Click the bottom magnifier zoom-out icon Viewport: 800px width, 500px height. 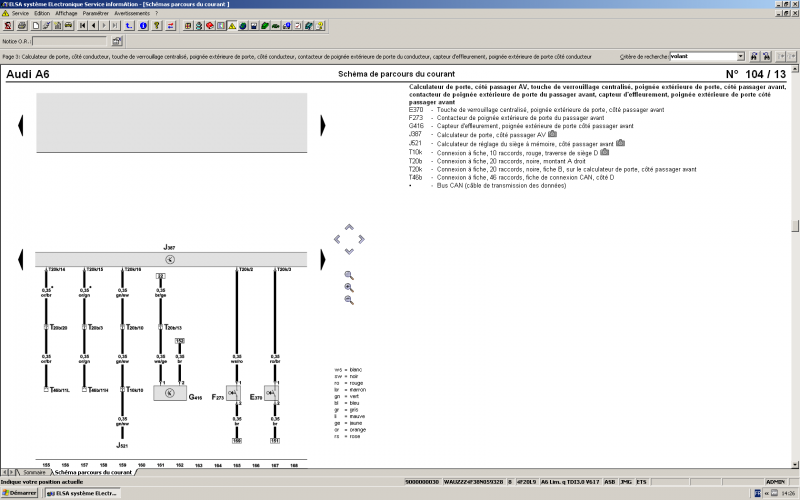[x=349, y=300]
